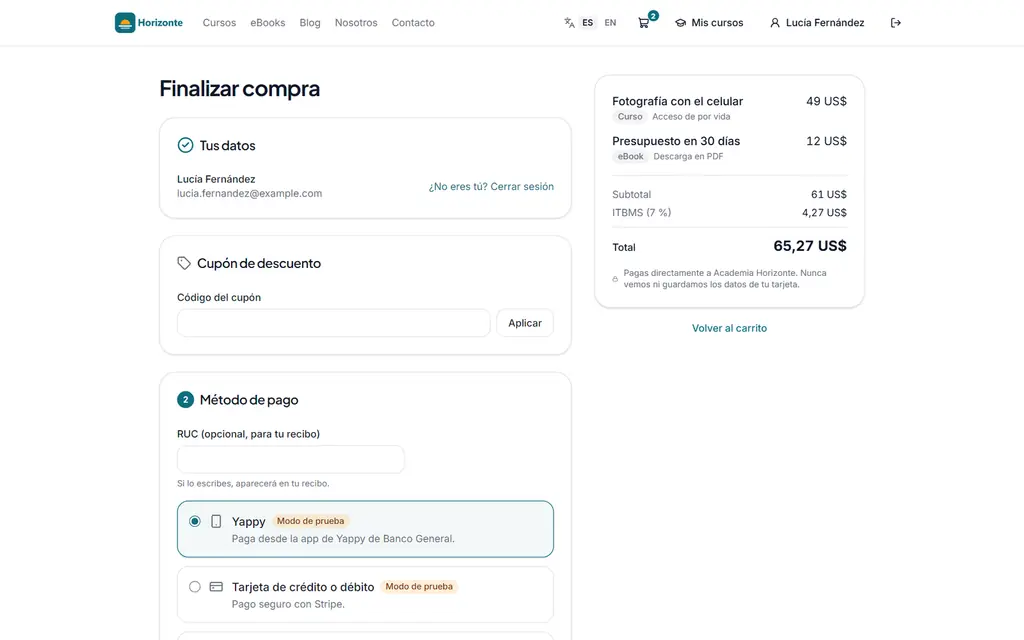Screen dimensions: 1024x640
Task: Click the language translate icon
Action: tap(569, 23)
